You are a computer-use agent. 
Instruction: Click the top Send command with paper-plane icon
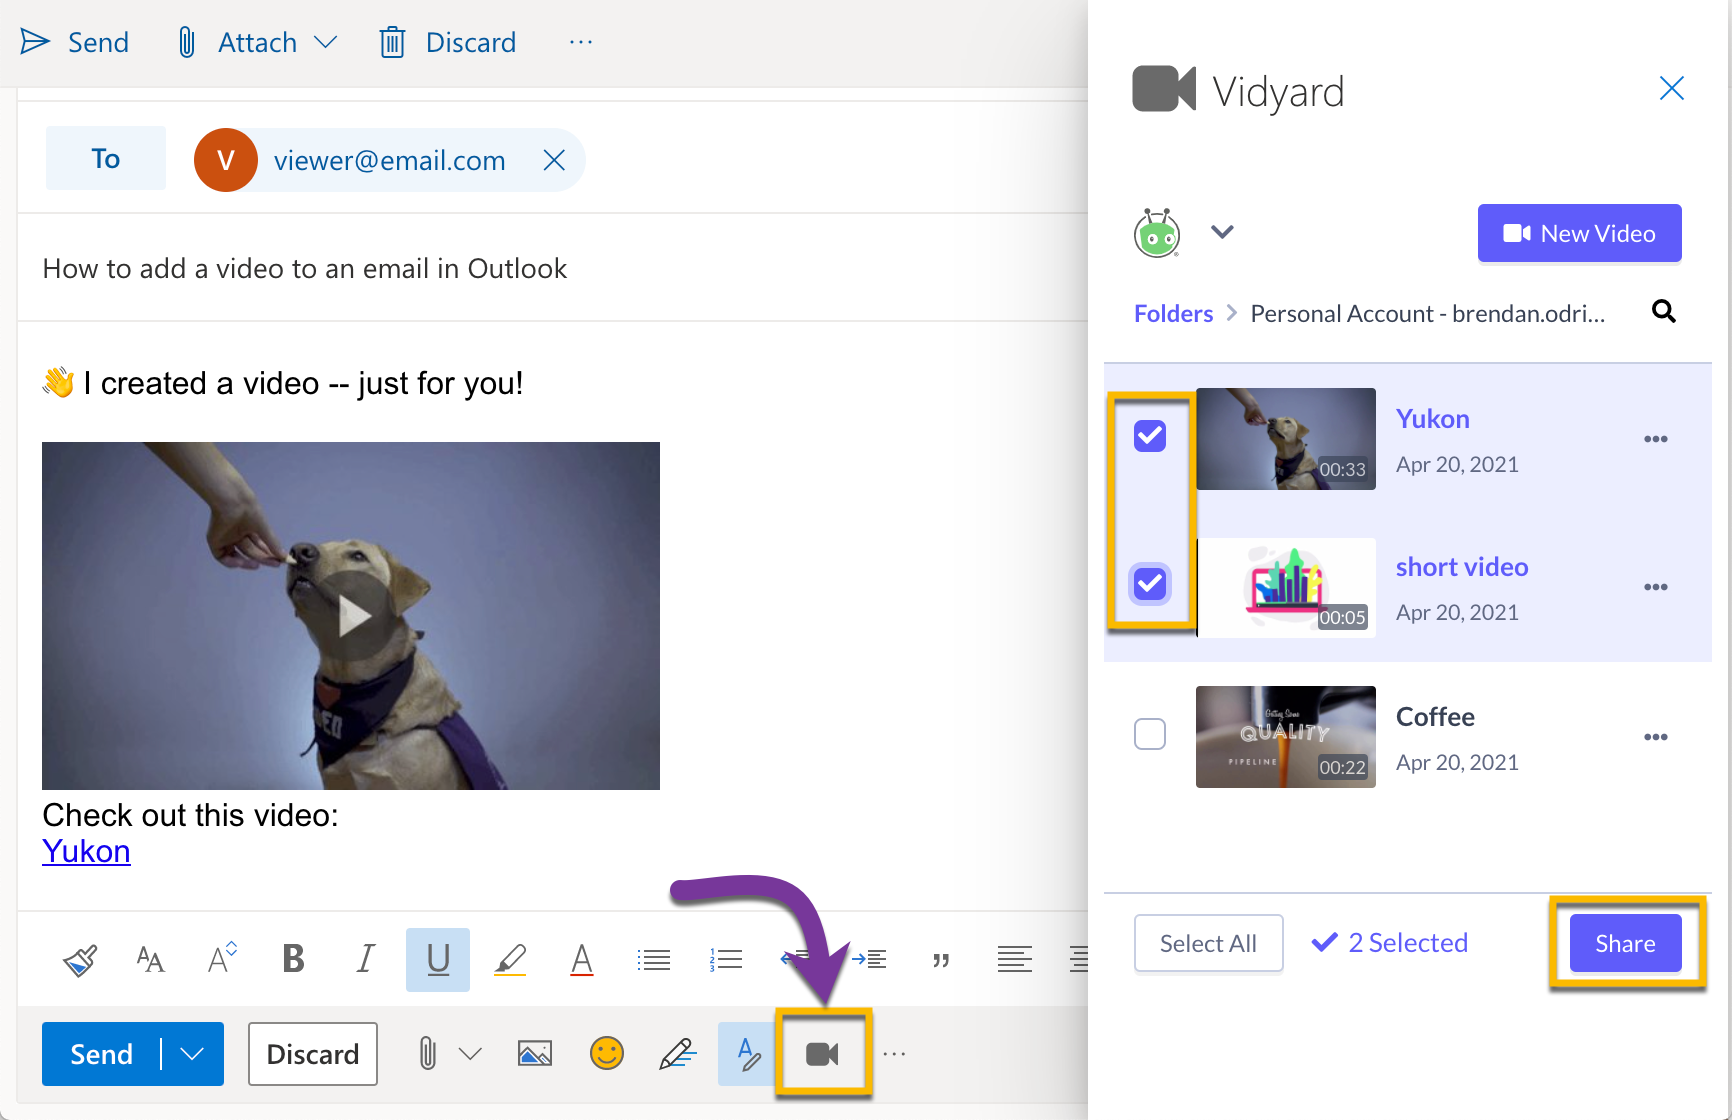point(75,42)
